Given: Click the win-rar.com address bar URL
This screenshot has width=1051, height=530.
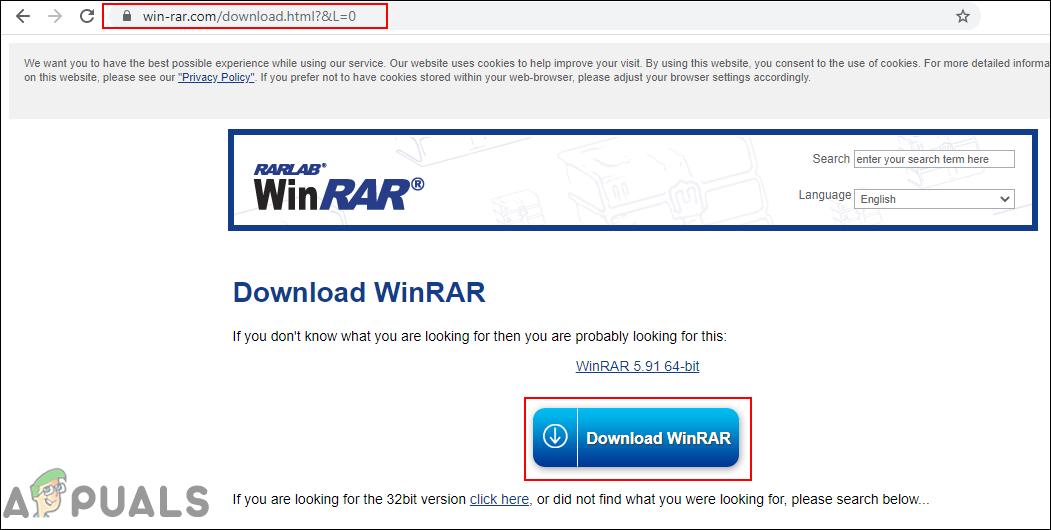Looking at the screenshot, I should 249,16.
